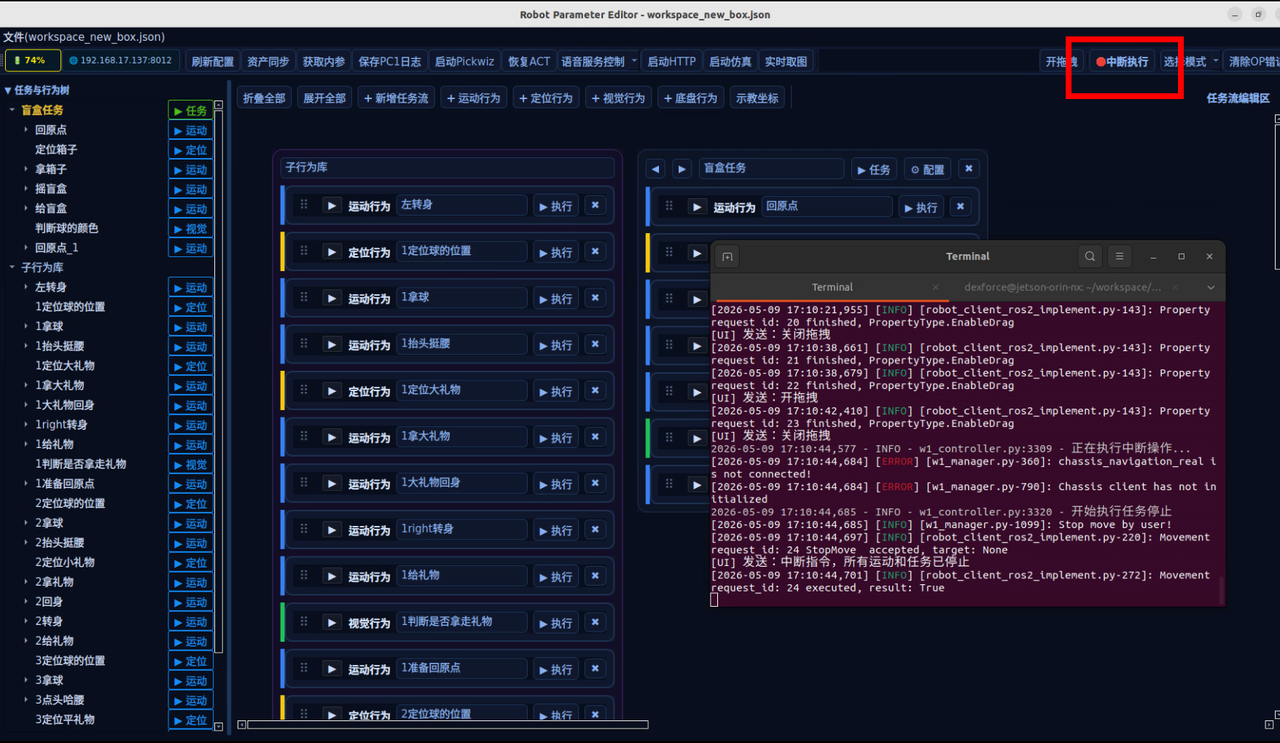This screenshot has width=1280, height=743.
Task: Click the 执行 button on the 1给礼物 card
Action: coord(555,576)
